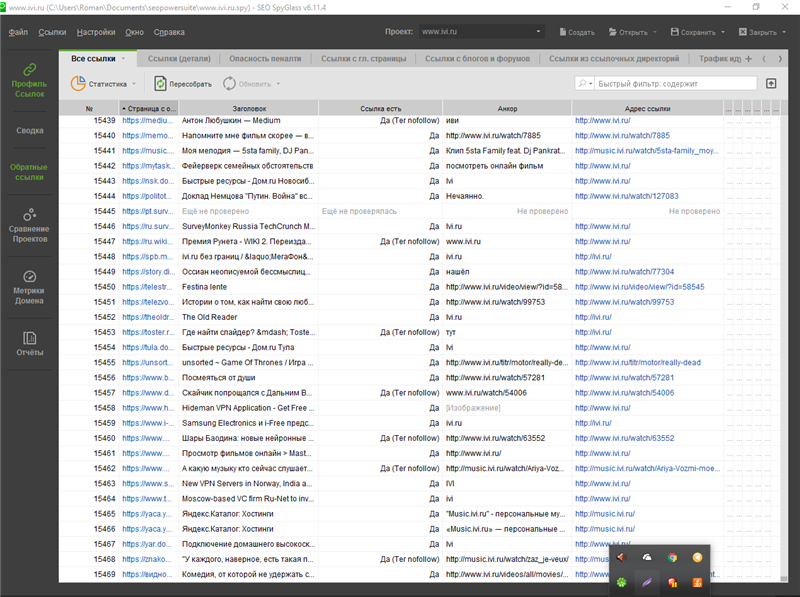The height and width of the screenshot is (597, 800).
Task: Click the Chrome icon in the tray popup
Action: point(672,558)
